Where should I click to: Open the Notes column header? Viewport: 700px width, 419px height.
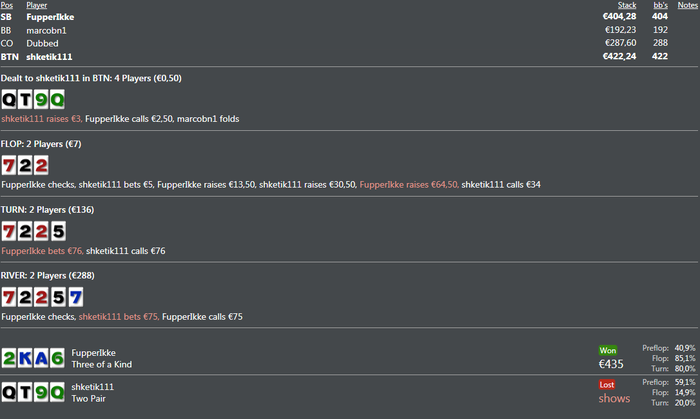point(687,5)
